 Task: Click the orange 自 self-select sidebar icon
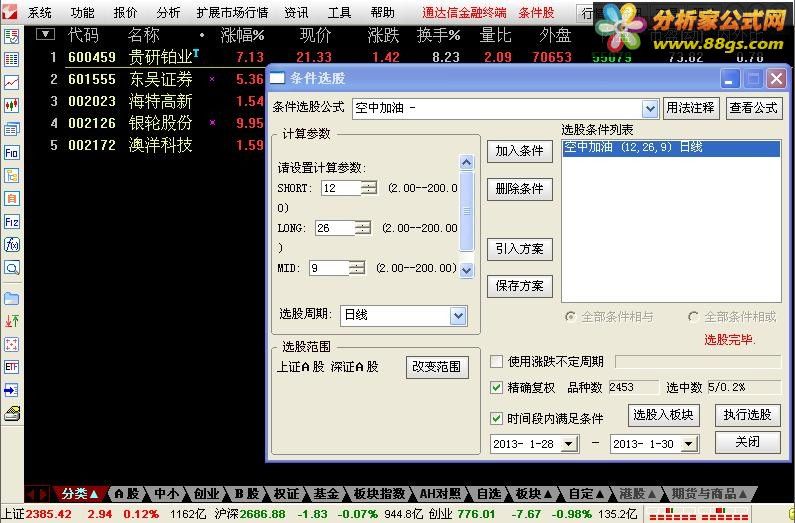click(x=12, y=199)
